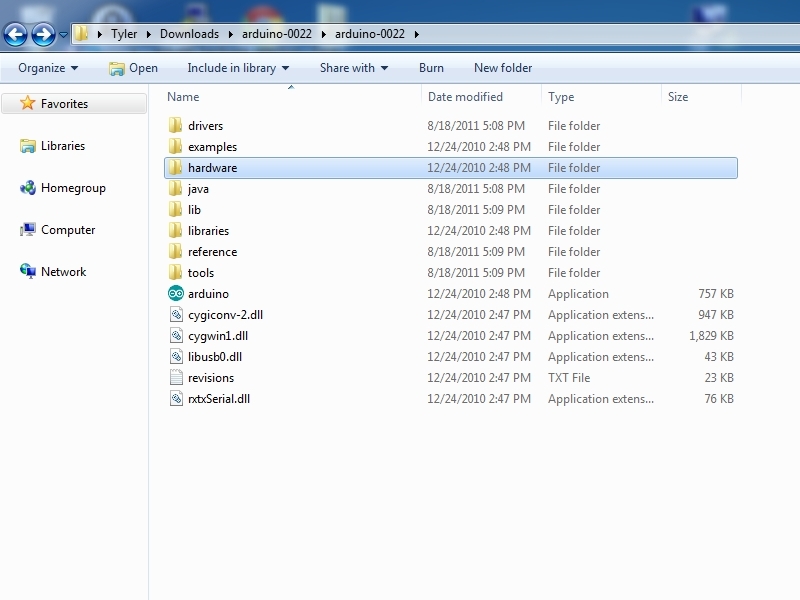Screen dimensions: 800x600
Task: Open Libraries icon in navigation pane
Action: 28,146
